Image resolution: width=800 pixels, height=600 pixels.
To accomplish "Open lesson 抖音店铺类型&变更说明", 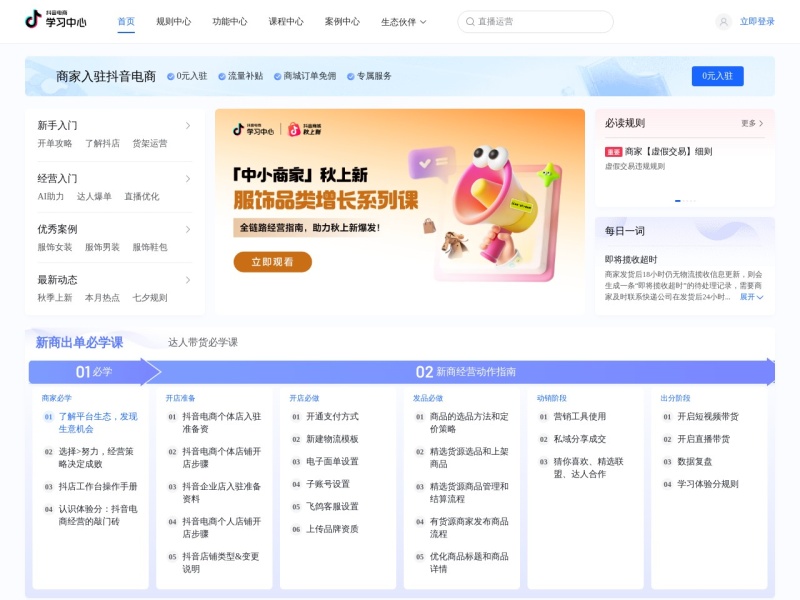I will tap(221, 562).
